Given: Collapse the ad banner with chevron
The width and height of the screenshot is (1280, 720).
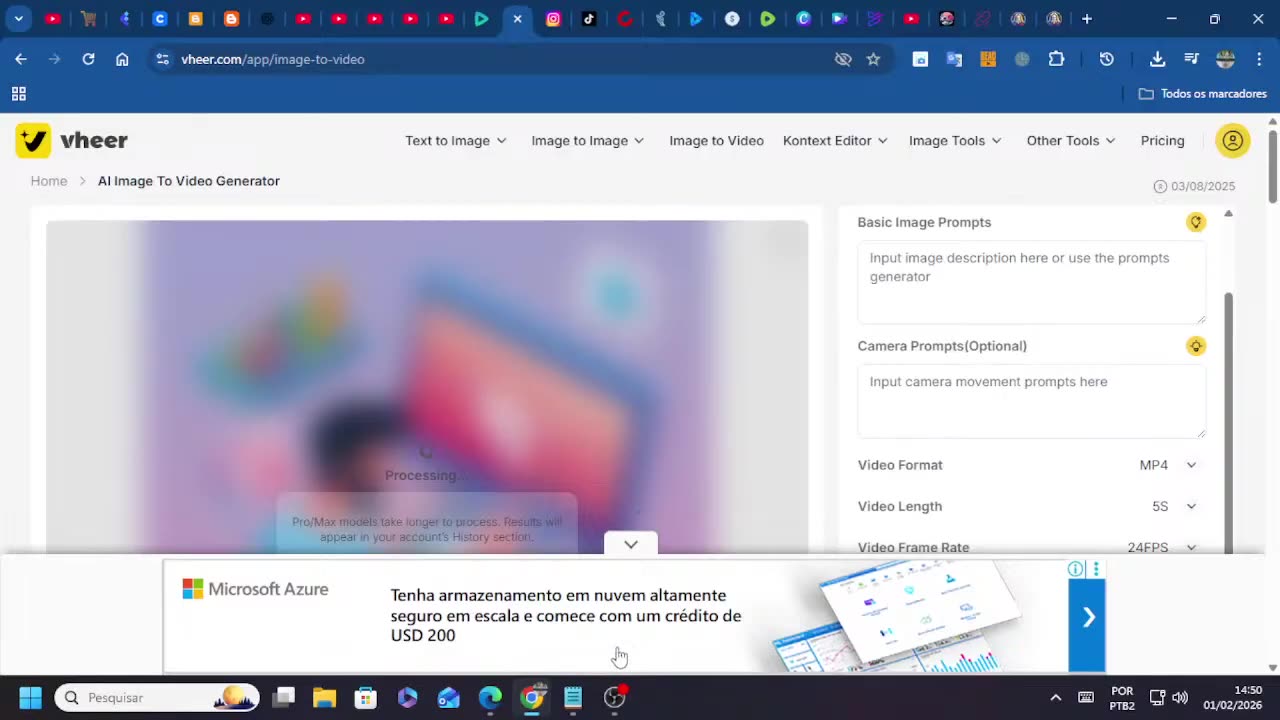Looking at the screenshot, I should (631, 544).
